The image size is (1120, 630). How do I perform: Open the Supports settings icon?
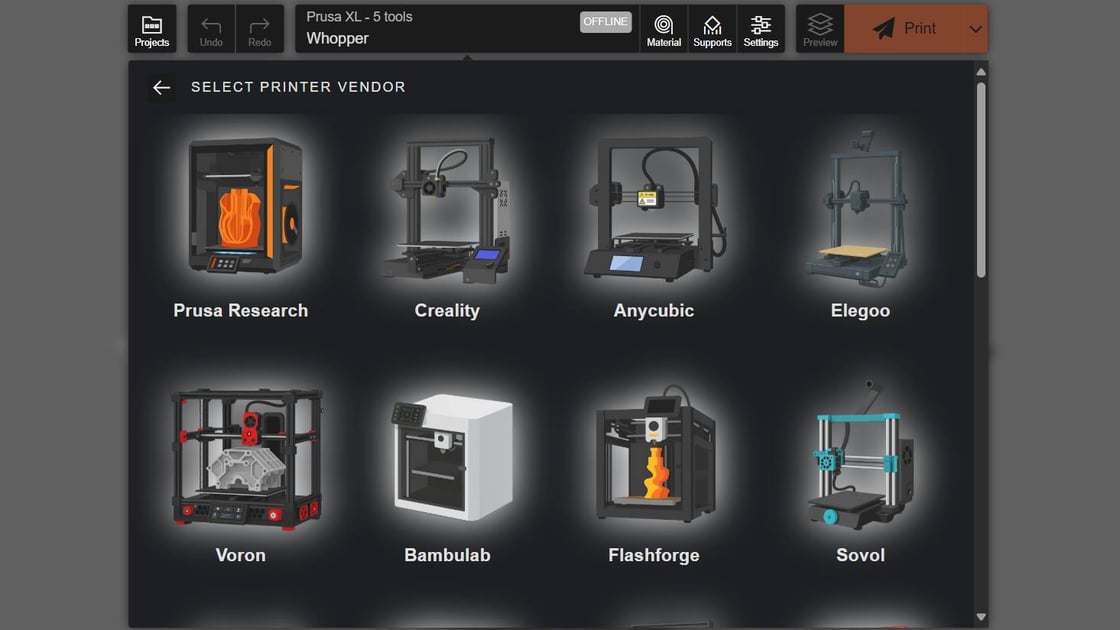click(712, 28)
